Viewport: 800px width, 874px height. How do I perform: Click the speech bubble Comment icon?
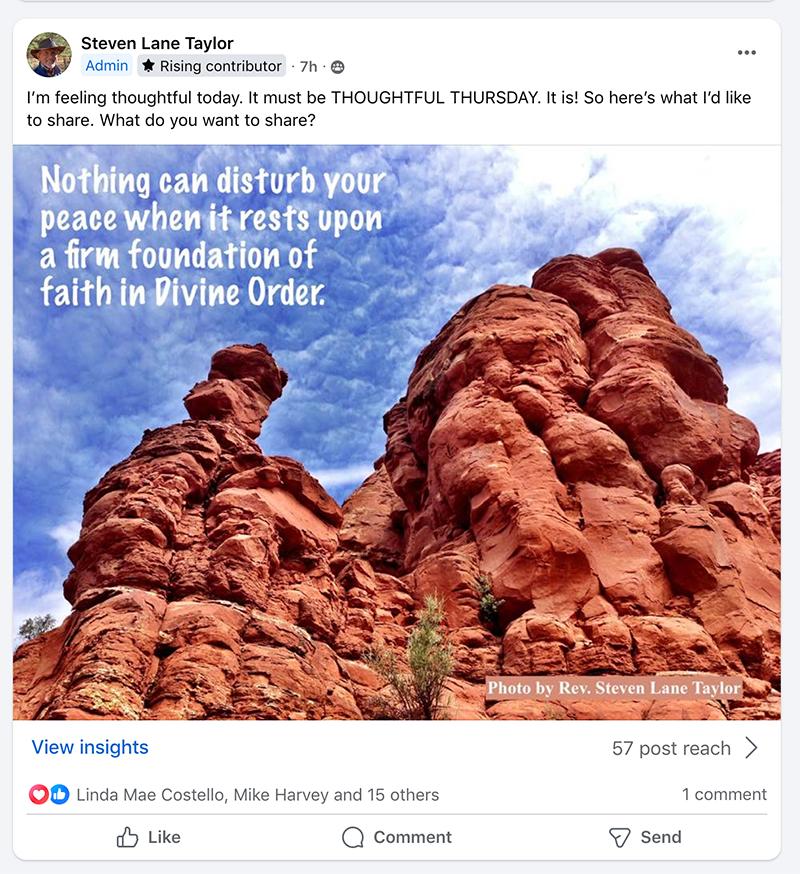point(353,837)
